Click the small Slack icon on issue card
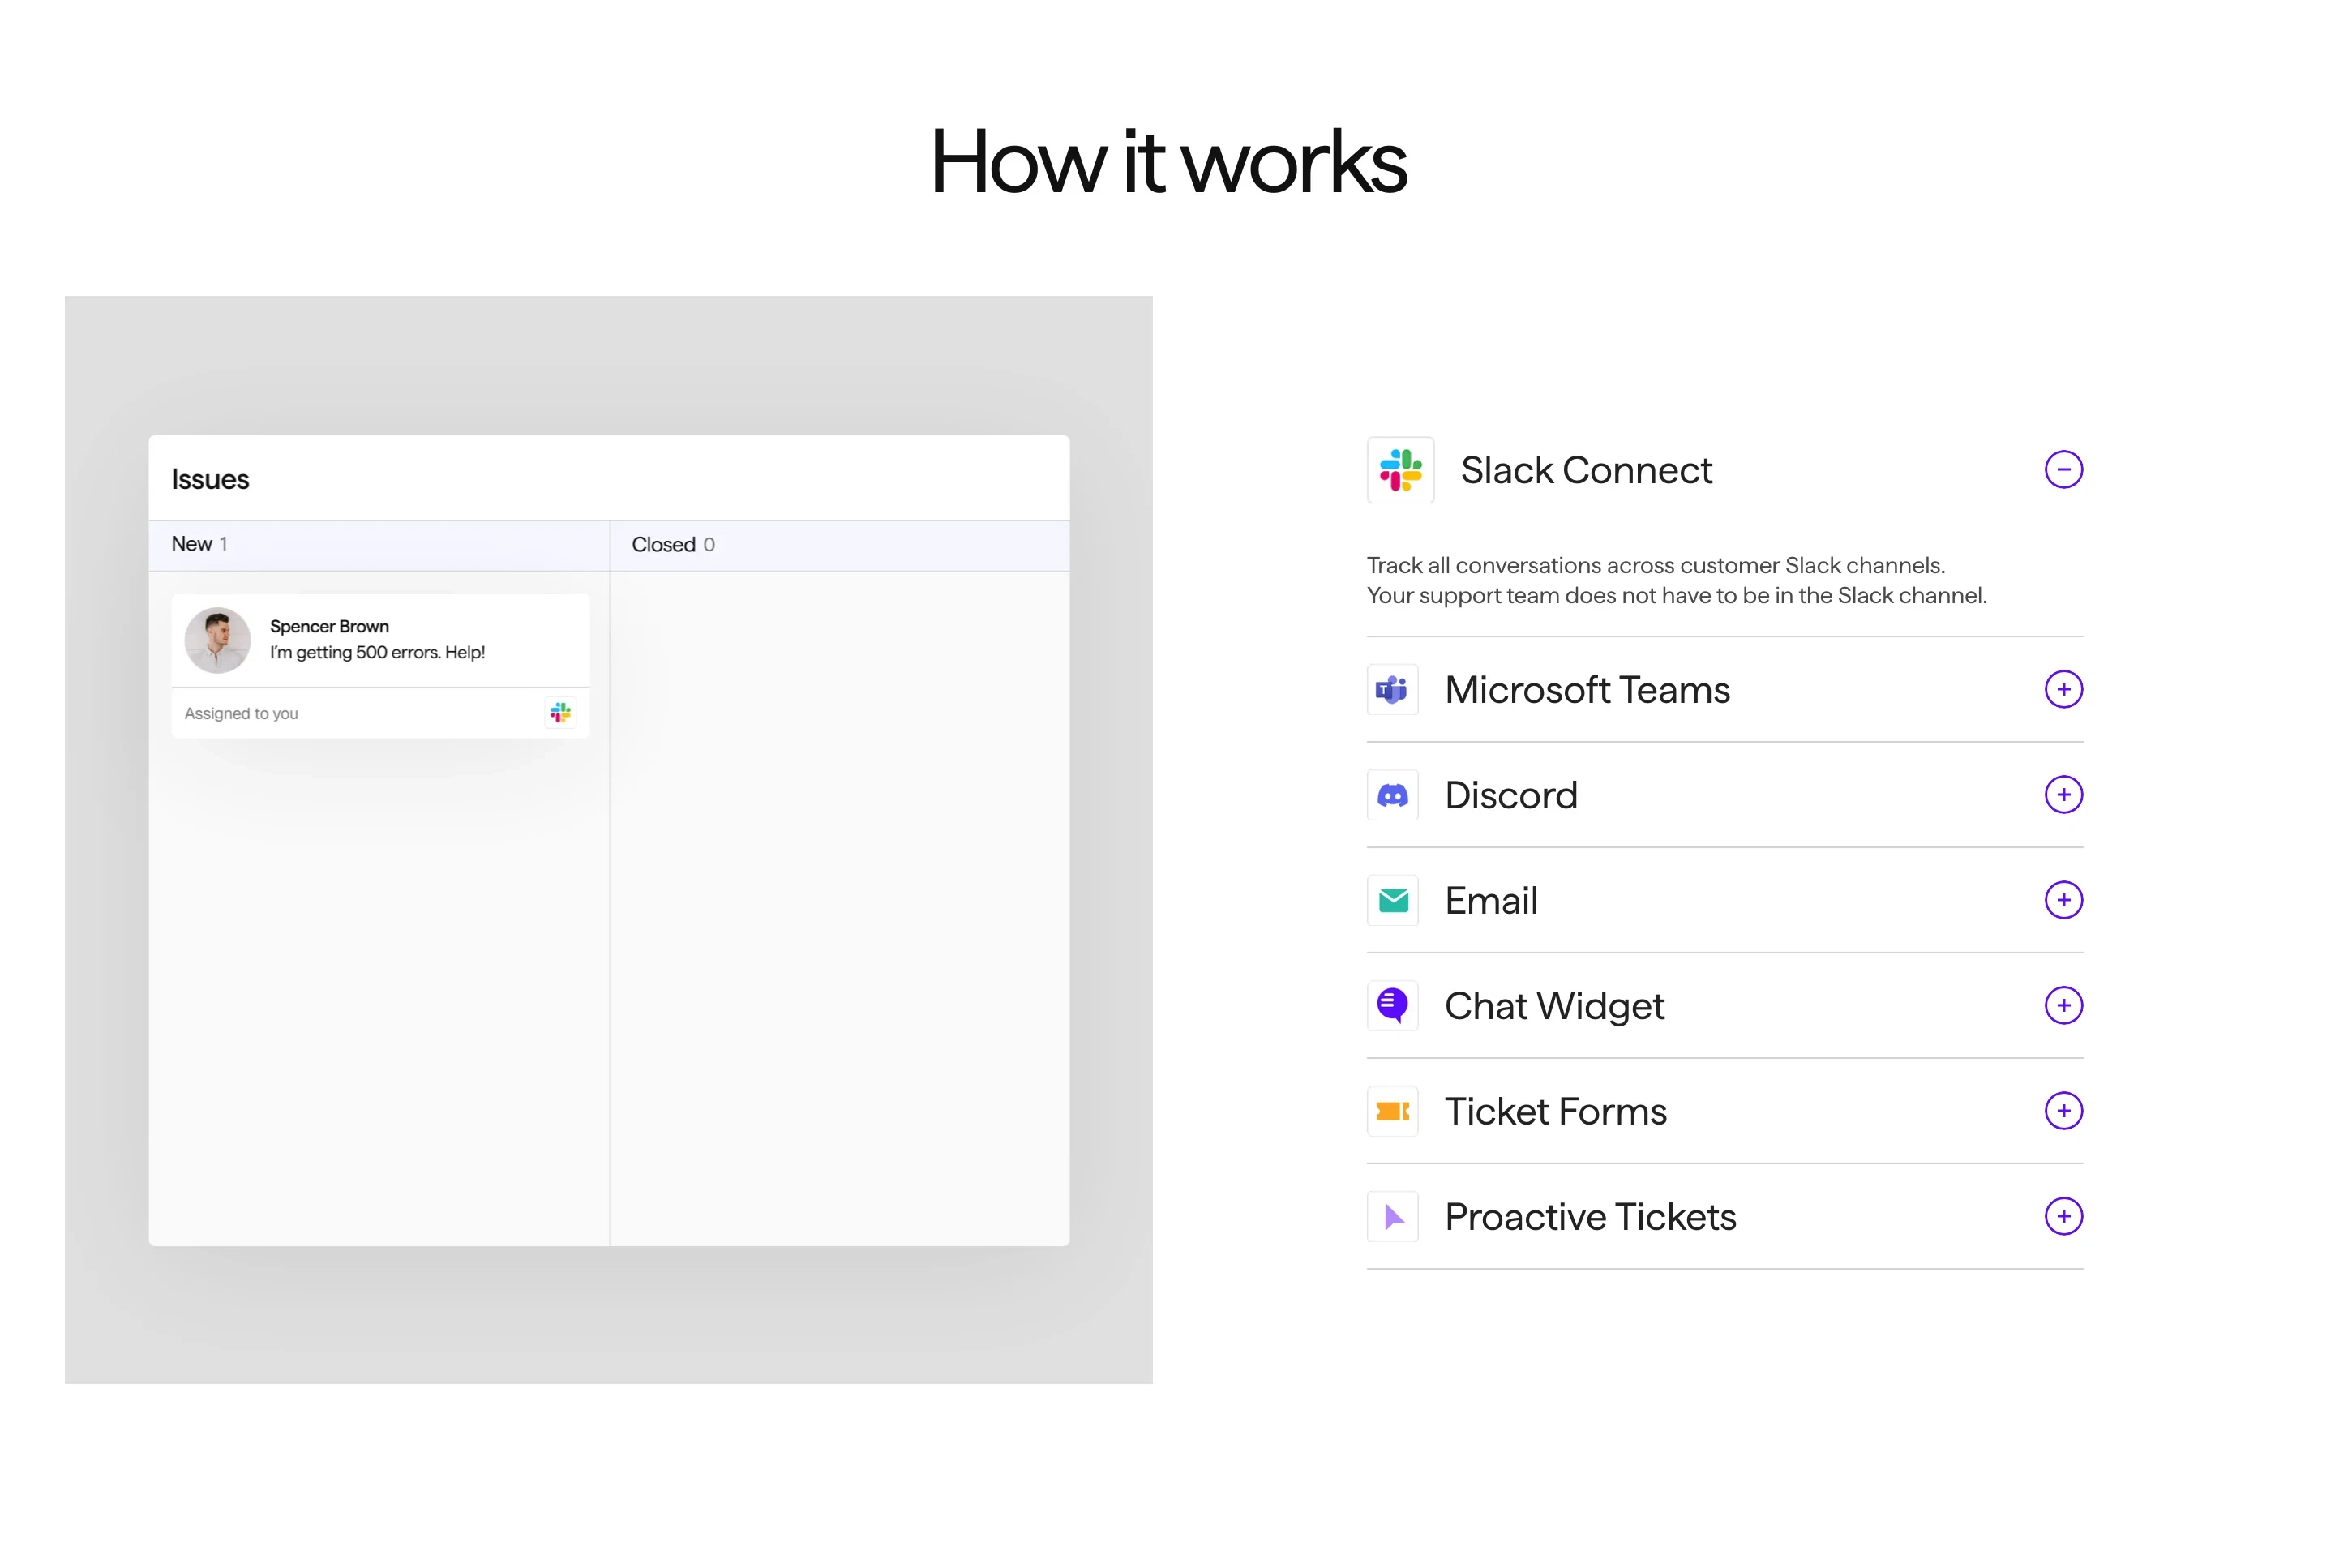 pos(560,713)
